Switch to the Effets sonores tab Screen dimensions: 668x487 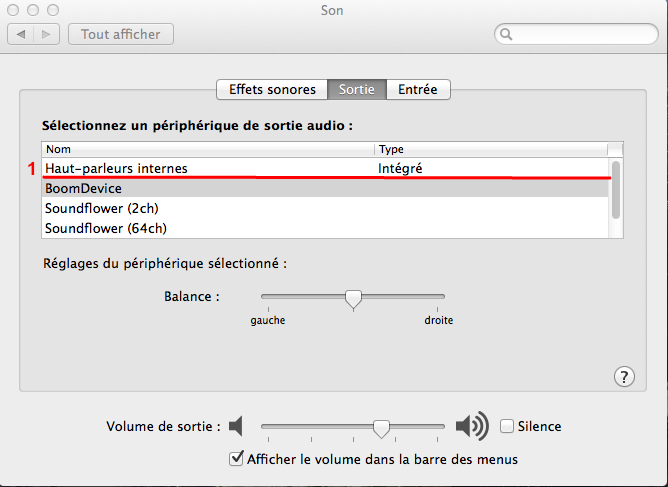pos(272,89)
